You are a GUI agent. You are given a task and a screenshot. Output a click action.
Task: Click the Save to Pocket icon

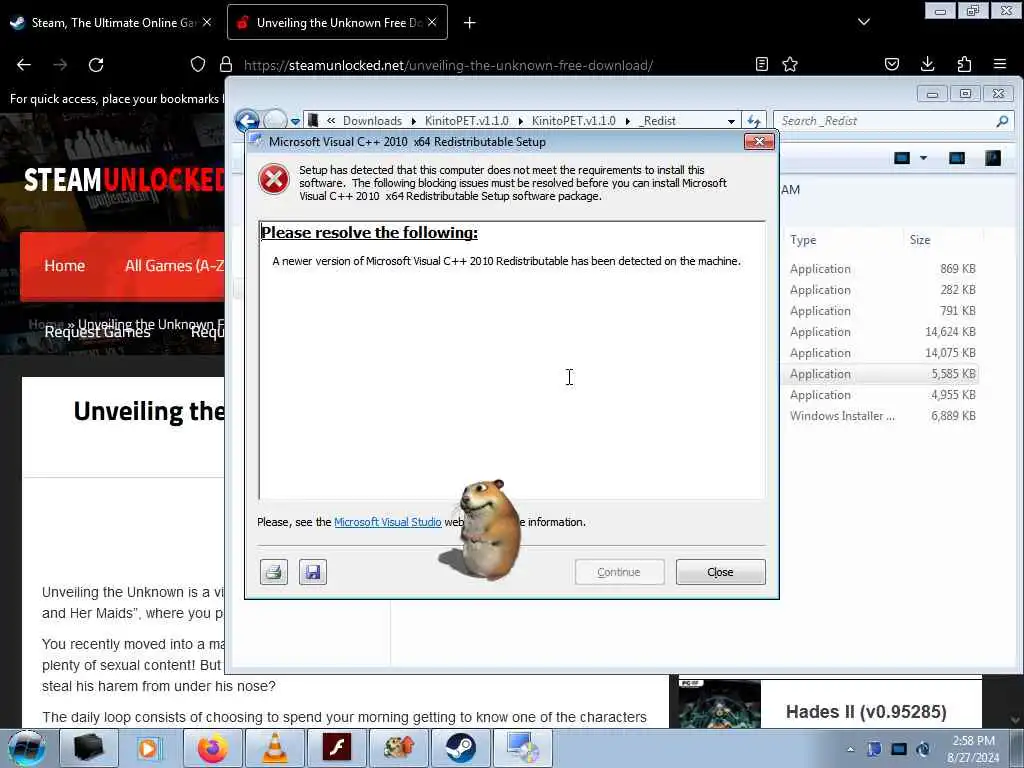coord(891,64)
